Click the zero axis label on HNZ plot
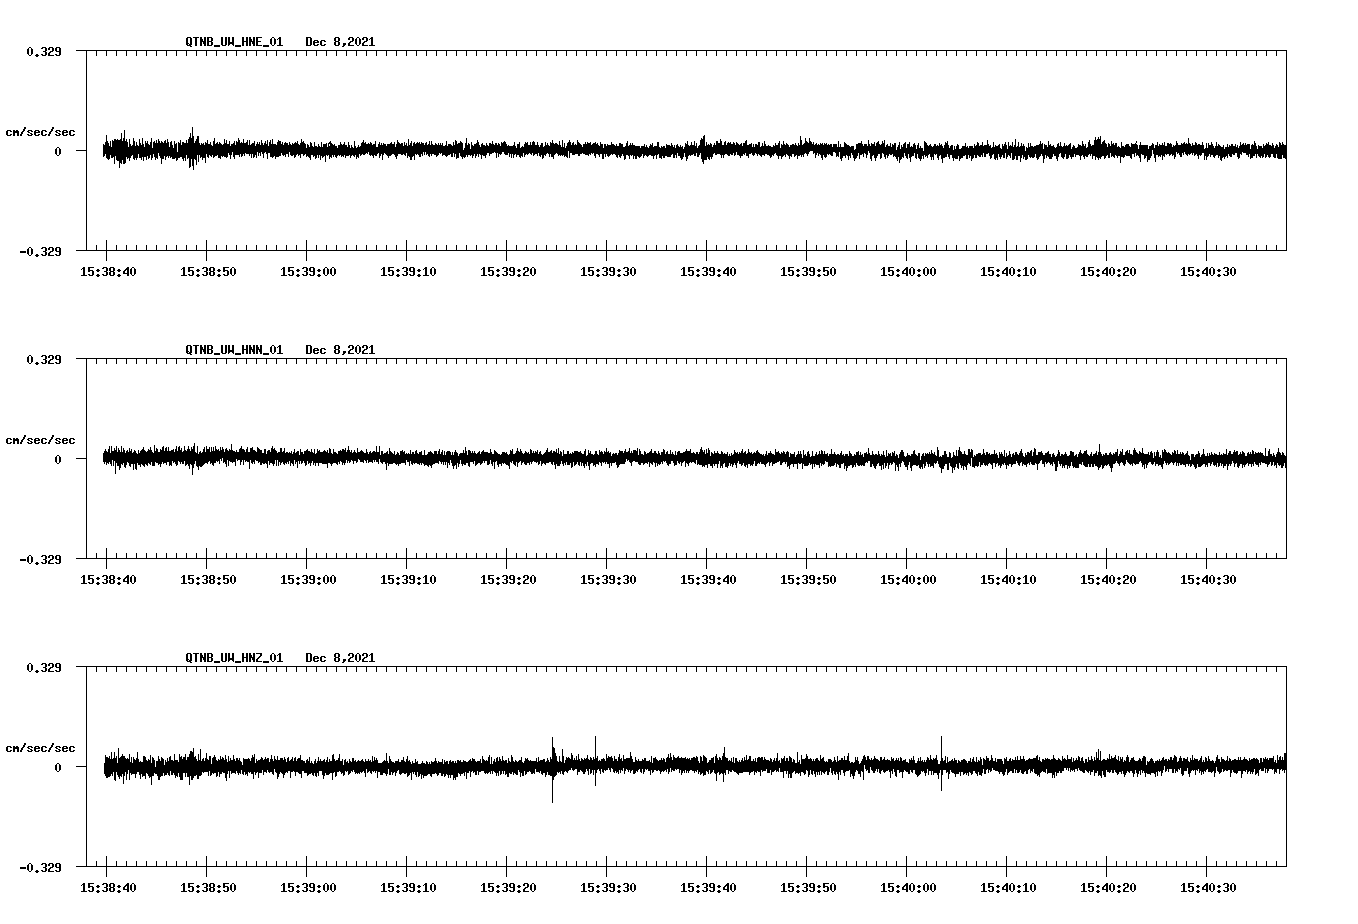The image size is (1358, 924). pos(58,767)
